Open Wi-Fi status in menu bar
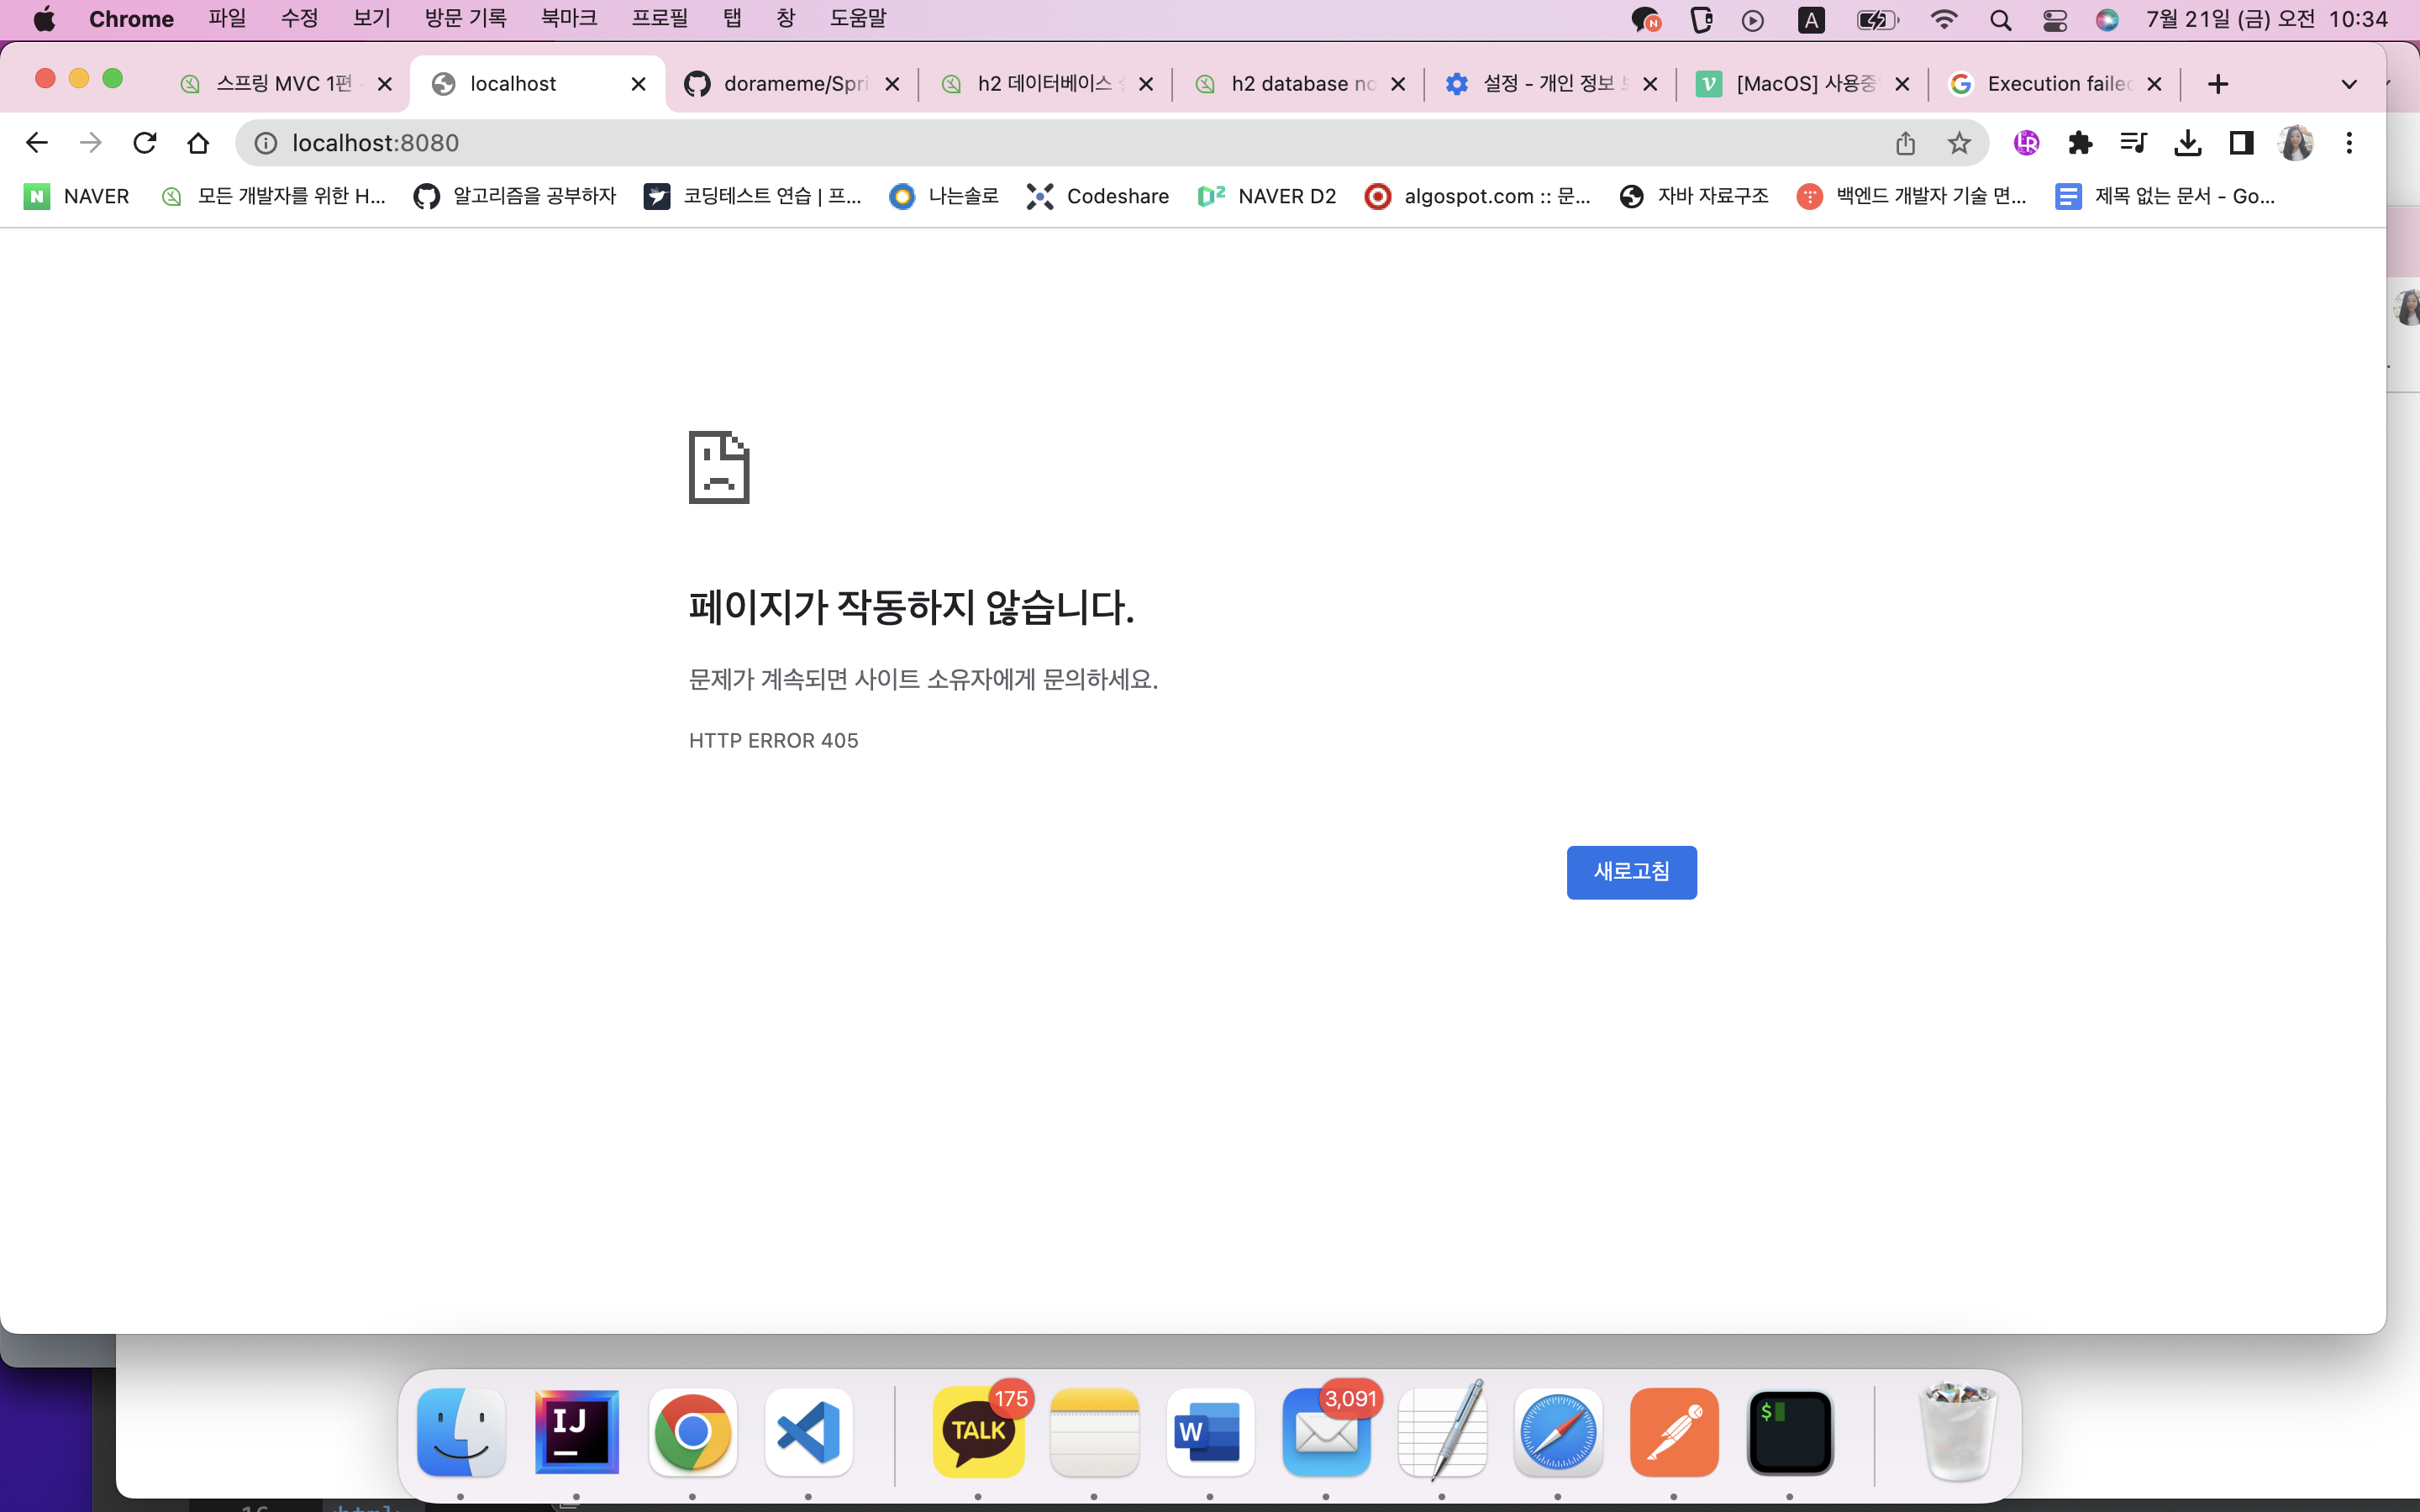 [x=1943, y=20]
